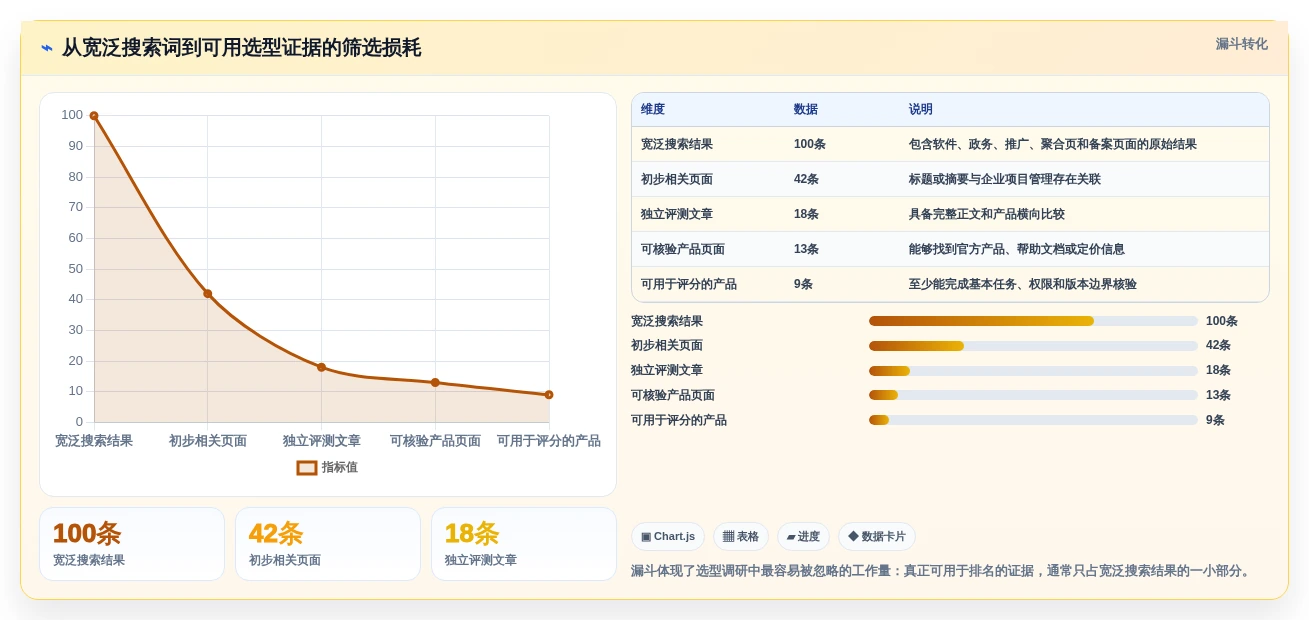Screen dimensions: 1309x620
Task: Click the 指标值 legend text
Action: pyautogui.click(x=340, y=468)
